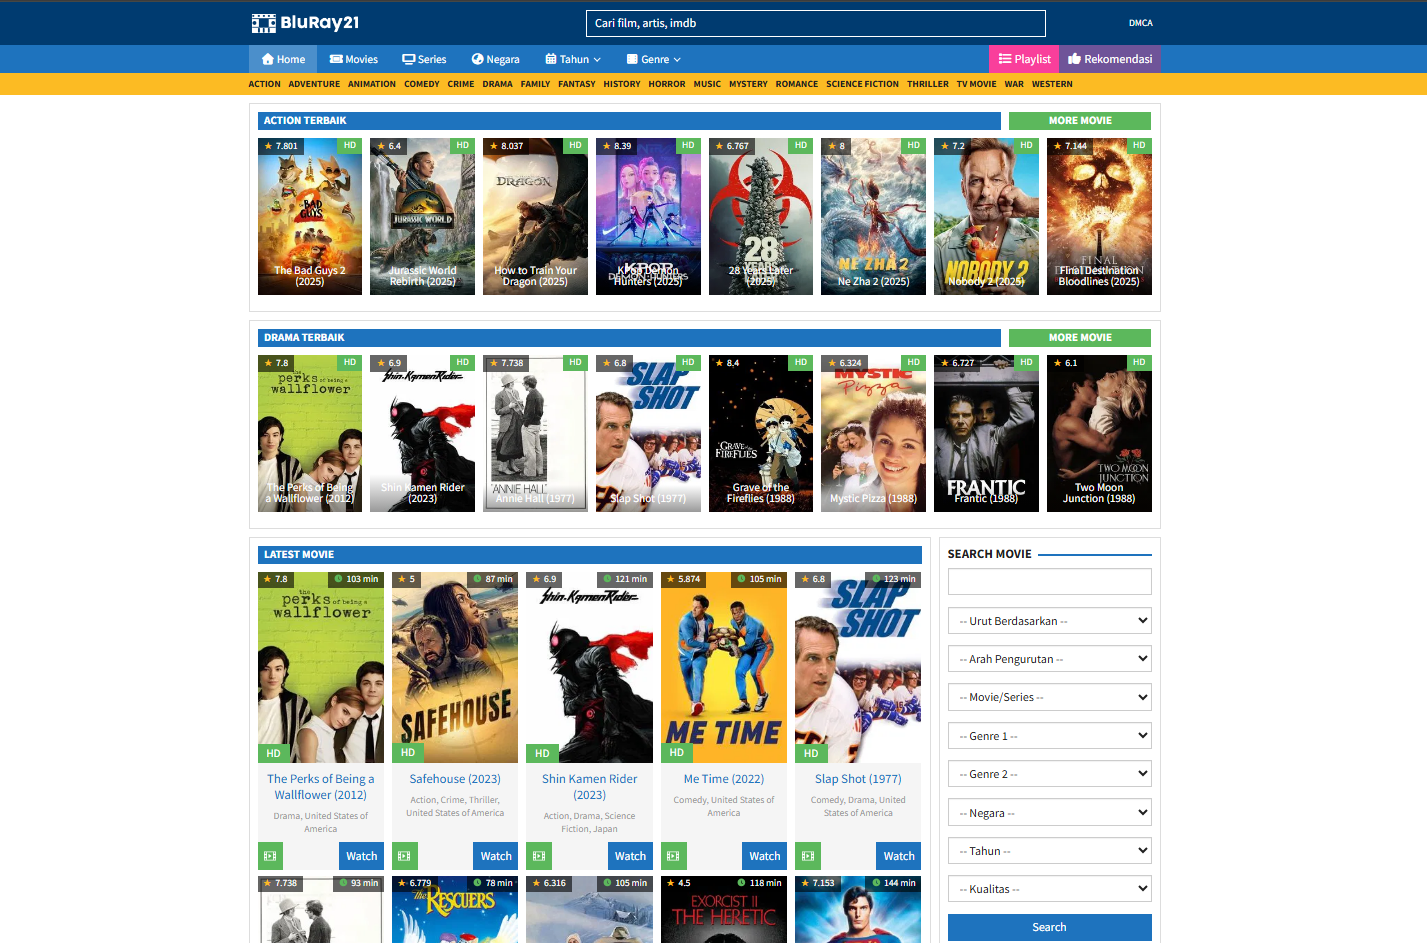Image resolution: width=1427 pixels, height=943 pixels.
Task: Click the trailer film icon under Slap Shot
Action: [x=808, y=856]
